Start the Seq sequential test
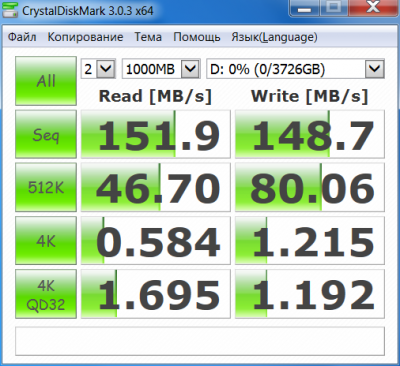The image size is (400, 366). (x=46, y=134)
